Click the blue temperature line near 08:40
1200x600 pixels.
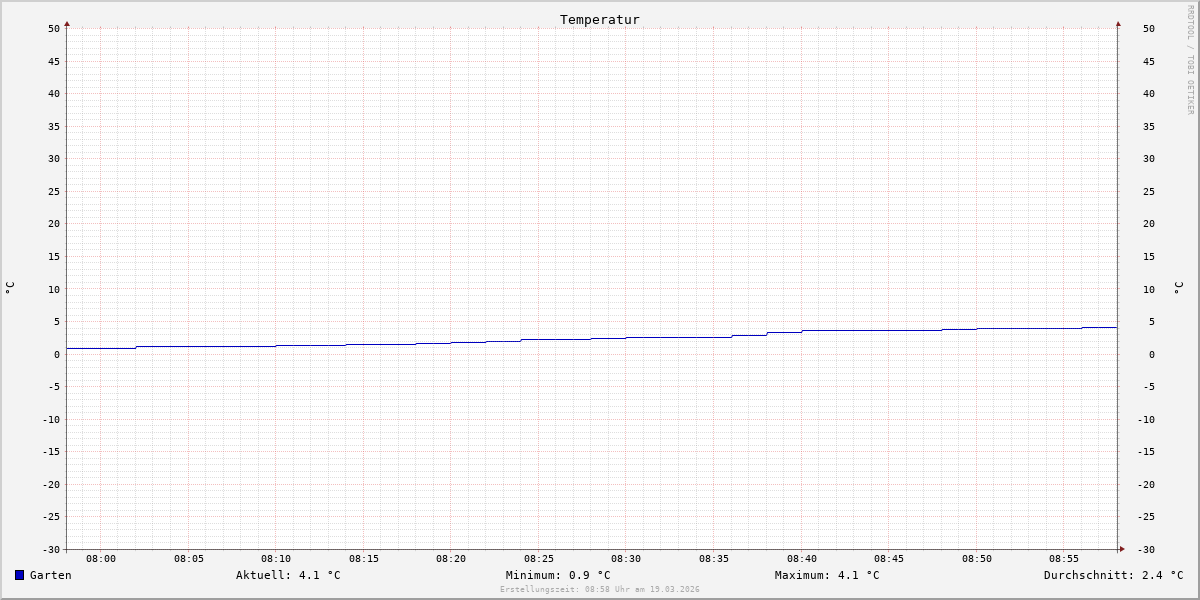[802, 331]
